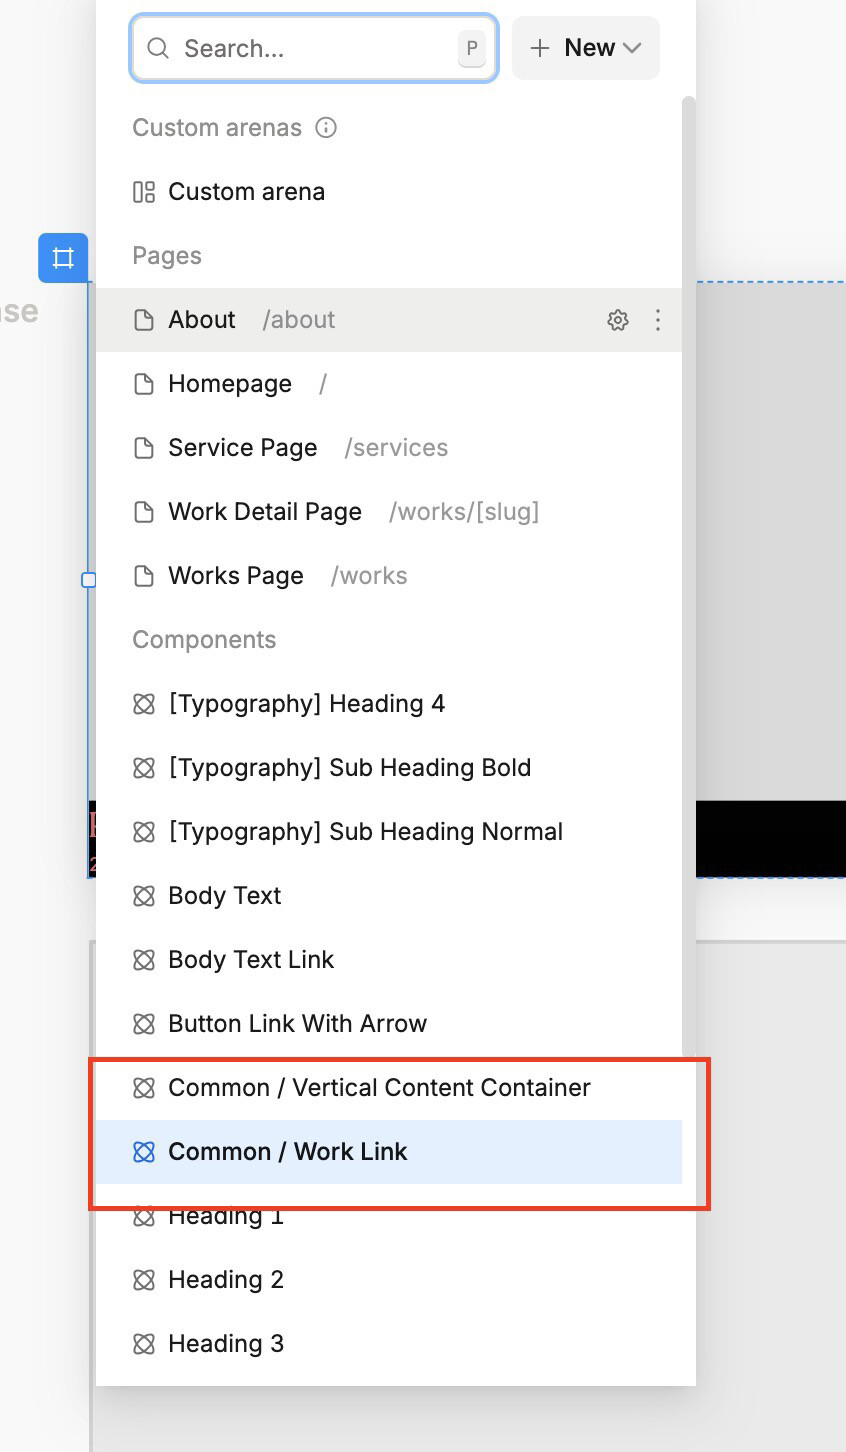Click component icon next to Body Text
846x1452 pixels.
(144, 896)
